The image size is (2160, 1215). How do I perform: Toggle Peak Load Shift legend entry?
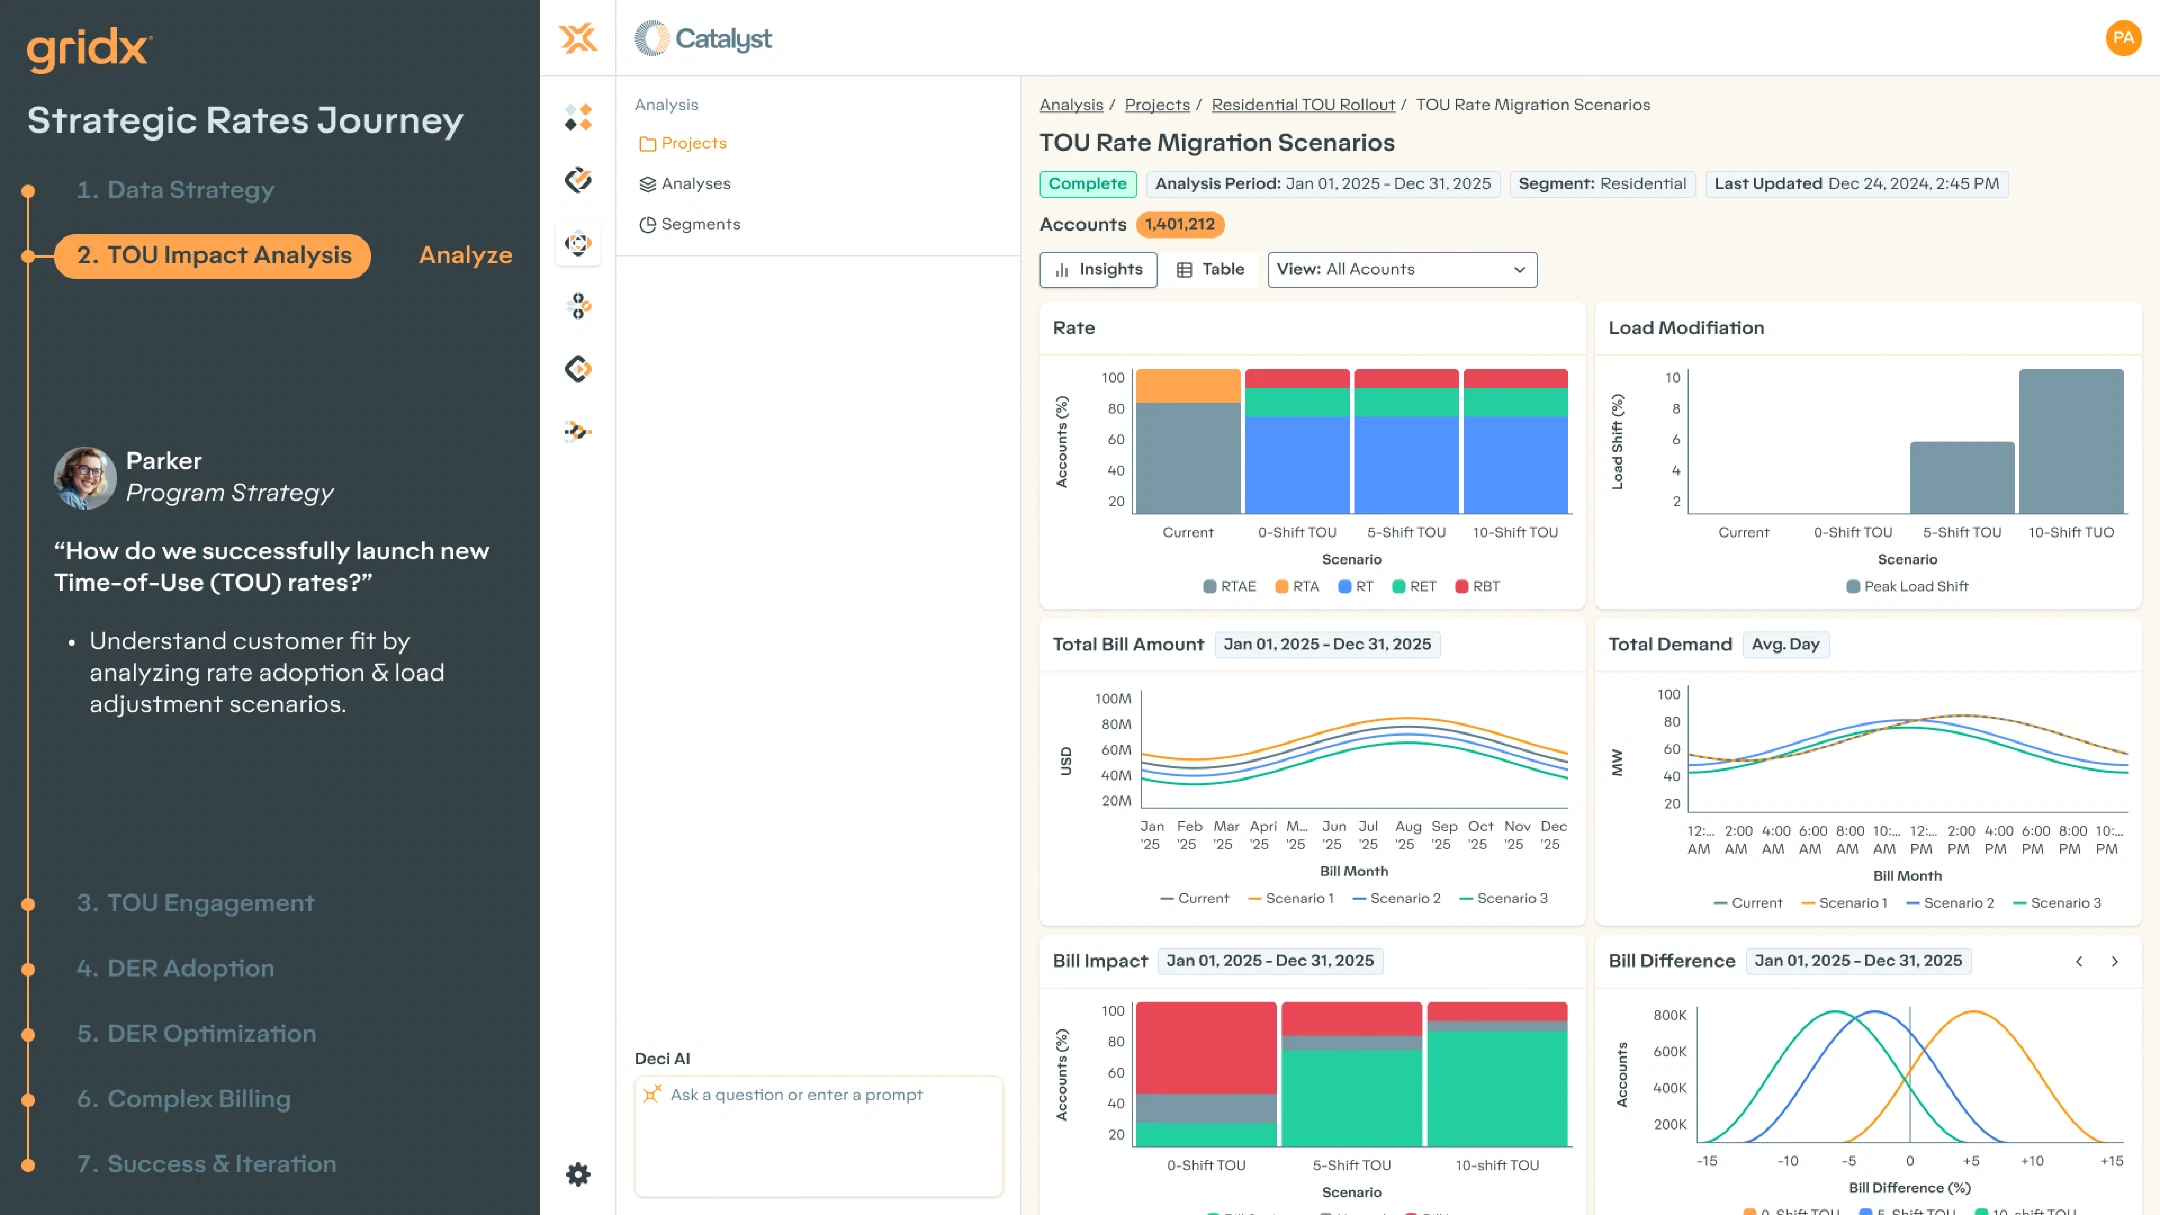[1907, 587]
